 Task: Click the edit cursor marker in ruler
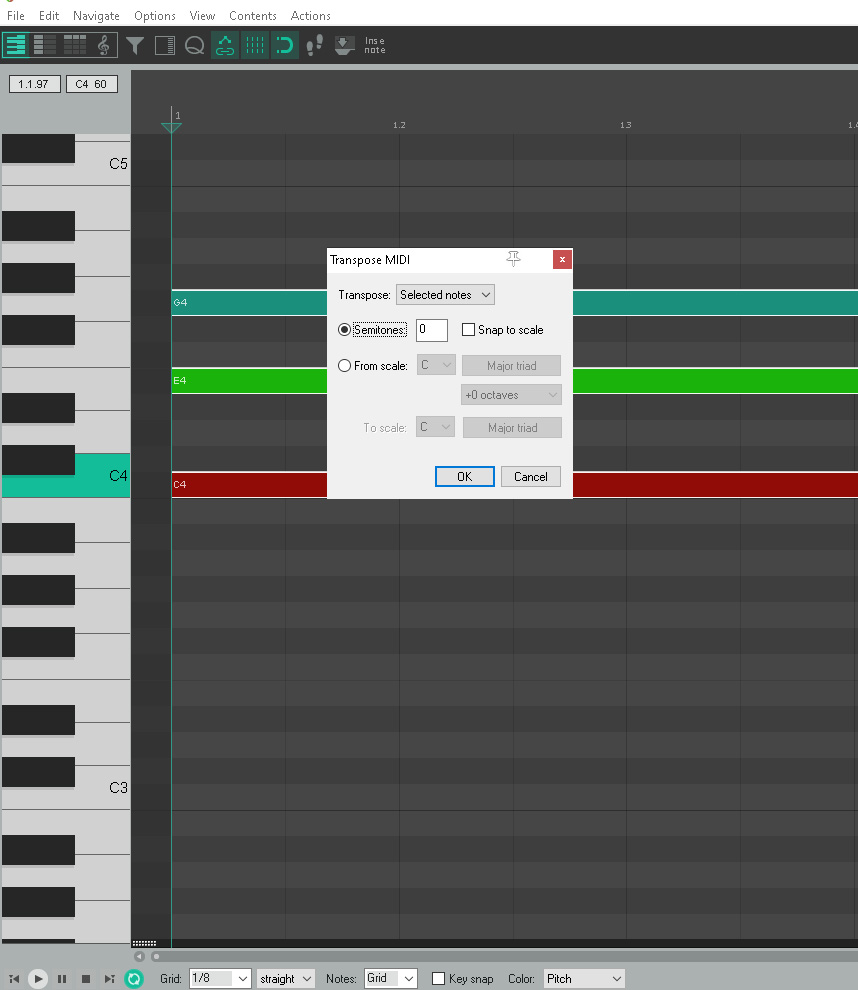click(x=171, y=126)
